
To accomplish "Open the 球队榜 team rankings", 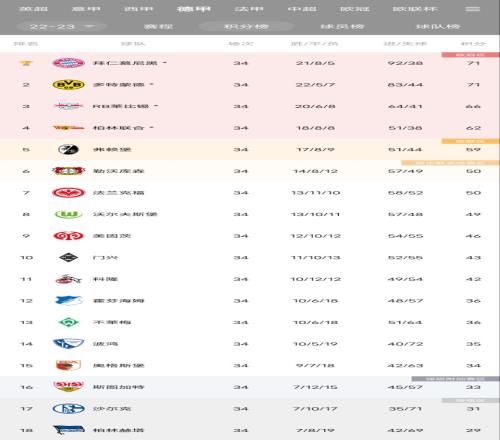I will pos(438,27).
